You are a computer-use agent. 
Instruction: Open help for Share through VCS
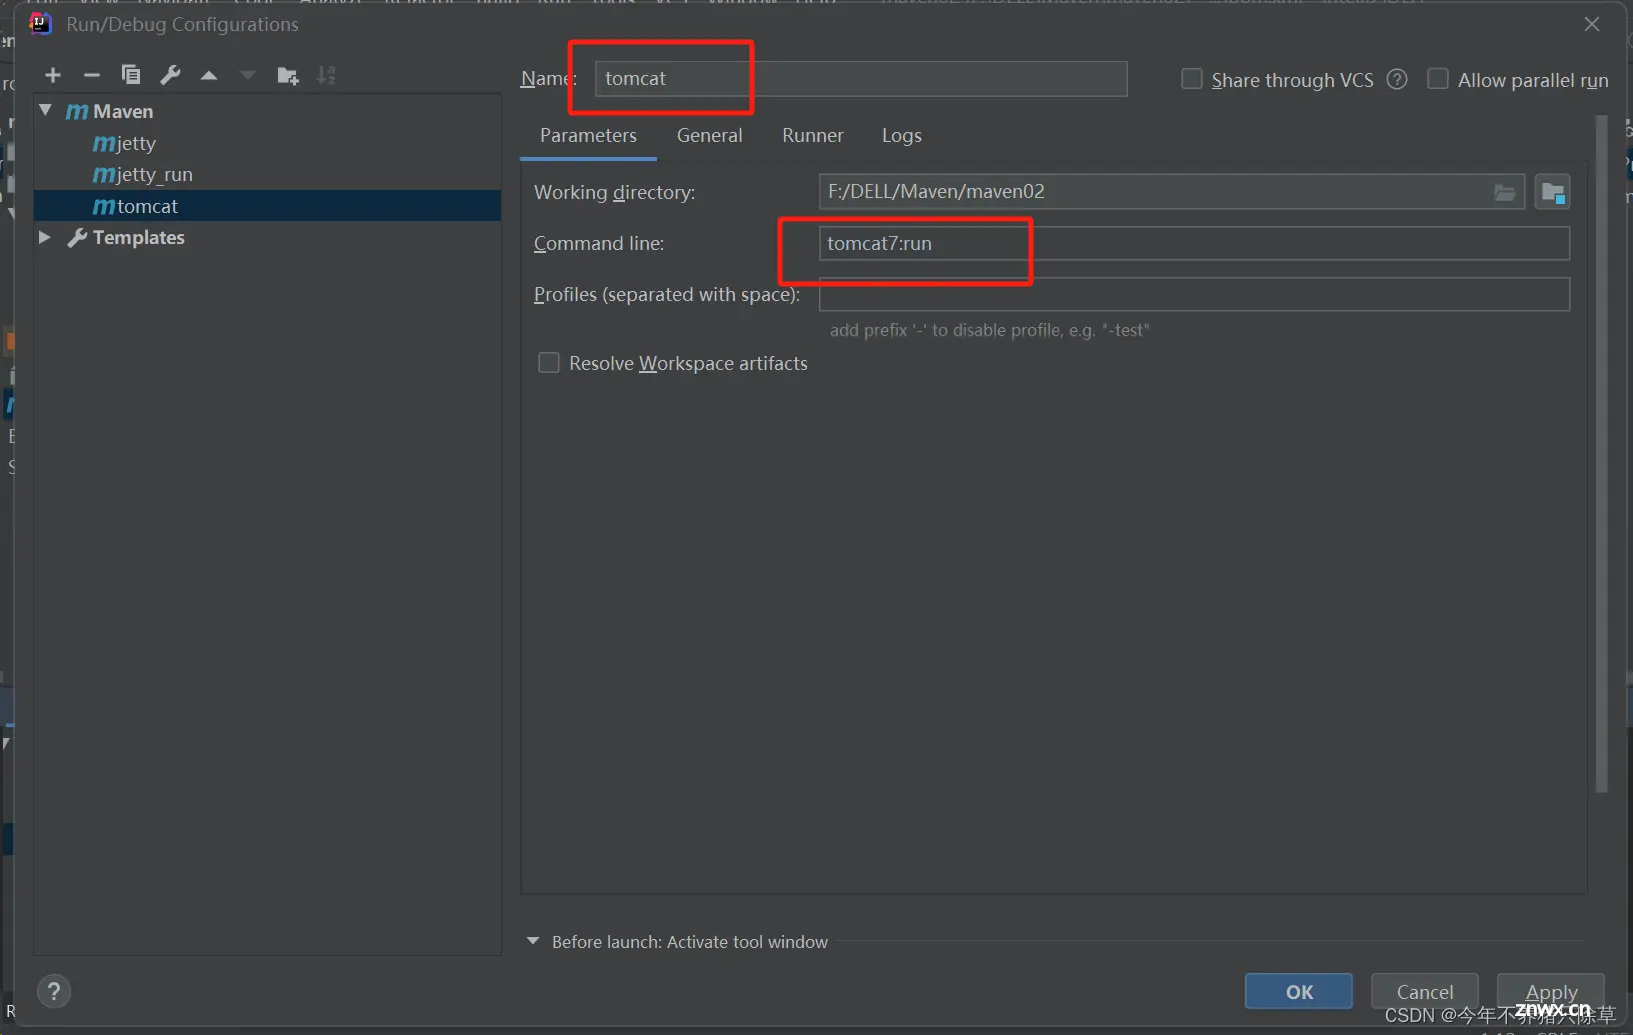click(1397, 79)
